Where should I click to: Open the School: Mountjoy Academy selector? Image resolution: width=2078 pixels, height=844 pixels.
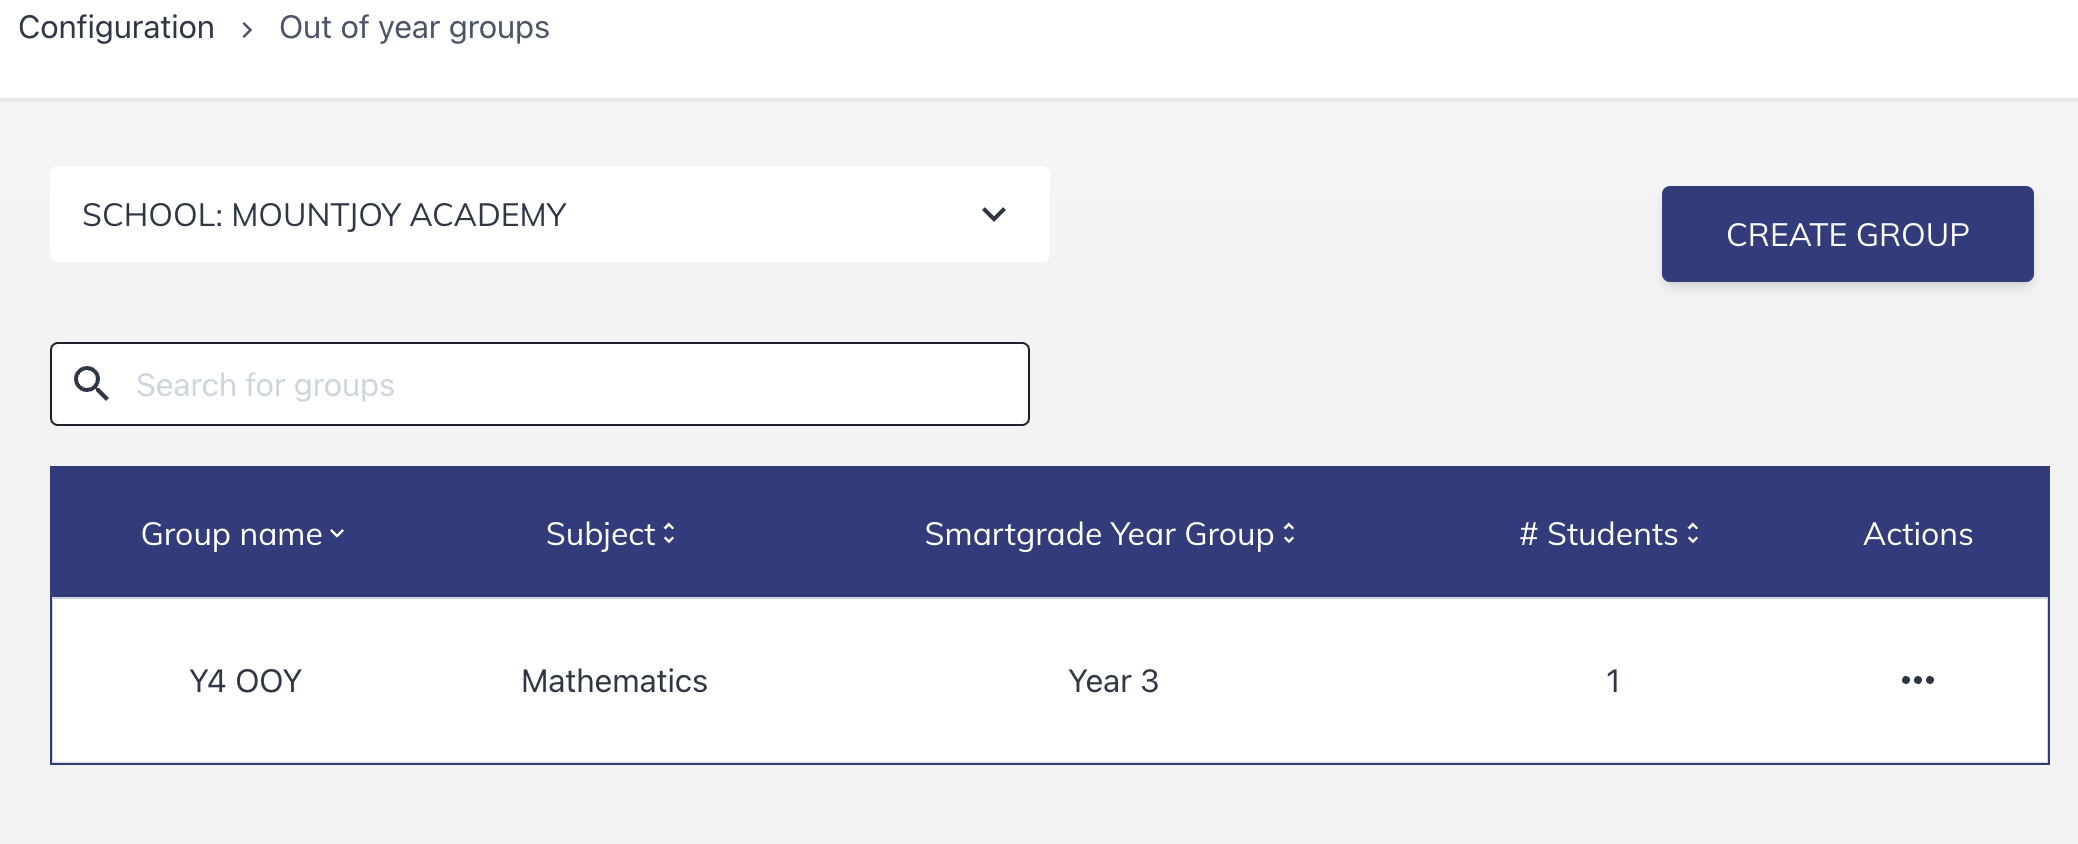[549, 214]
